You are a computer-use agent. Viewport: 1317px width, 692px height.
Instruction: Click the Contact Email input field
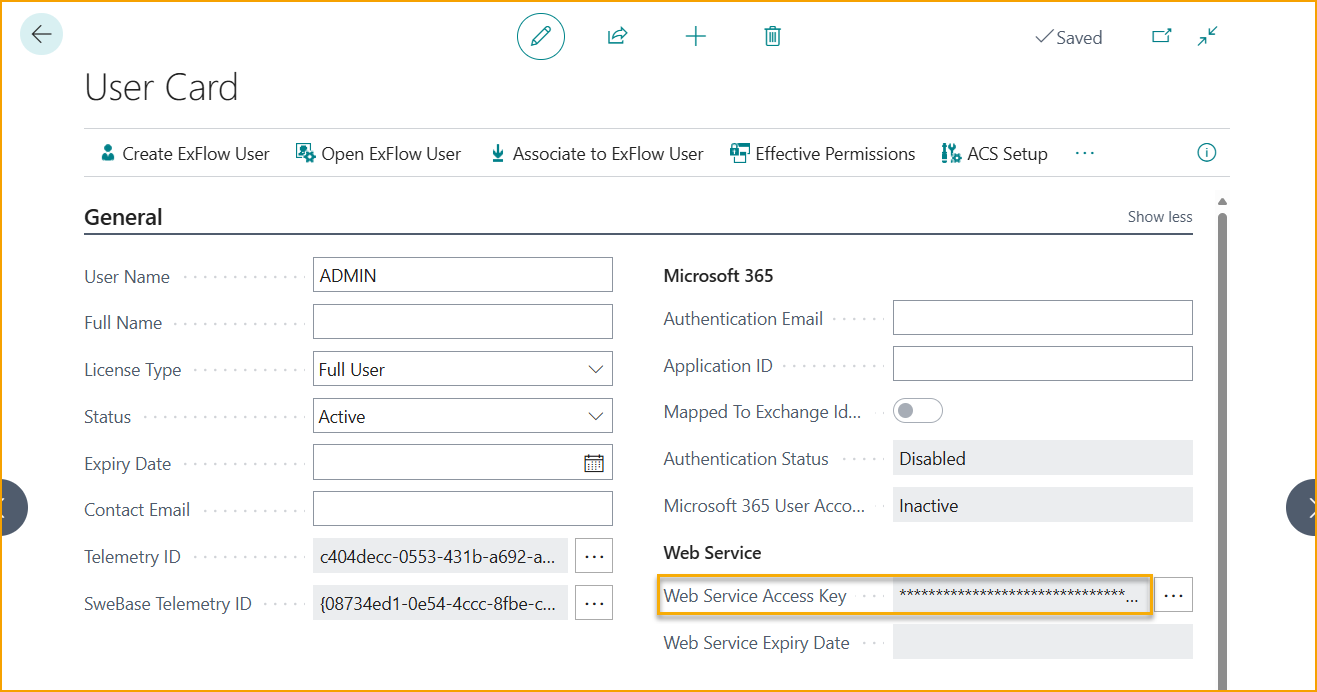(463, 509)
